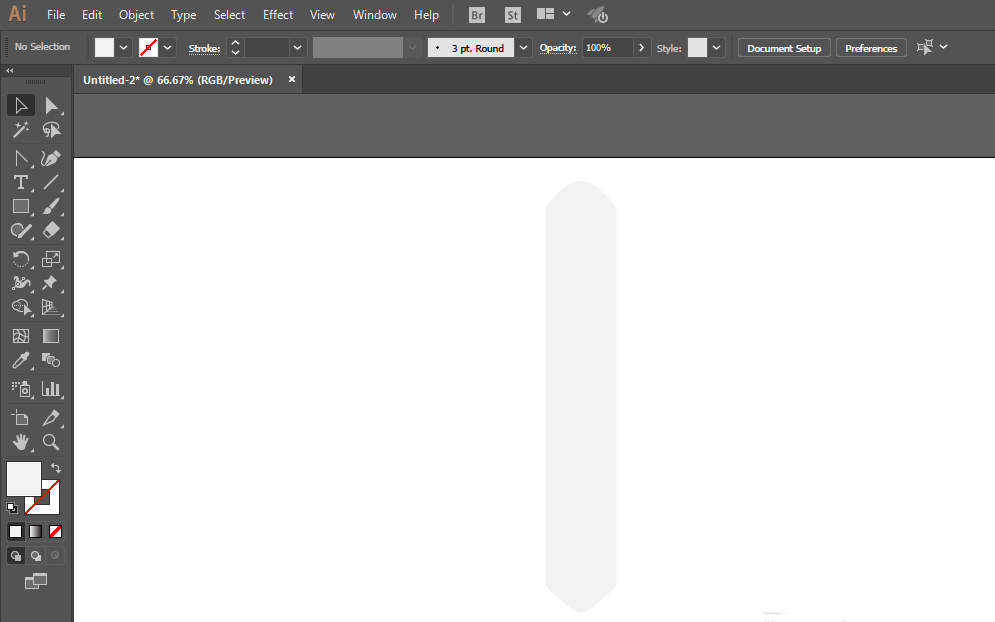The height and width of the screenshot is (622, 995).
Task: Expand the Style dropdown arrow
Action: [x=717, y=48]
